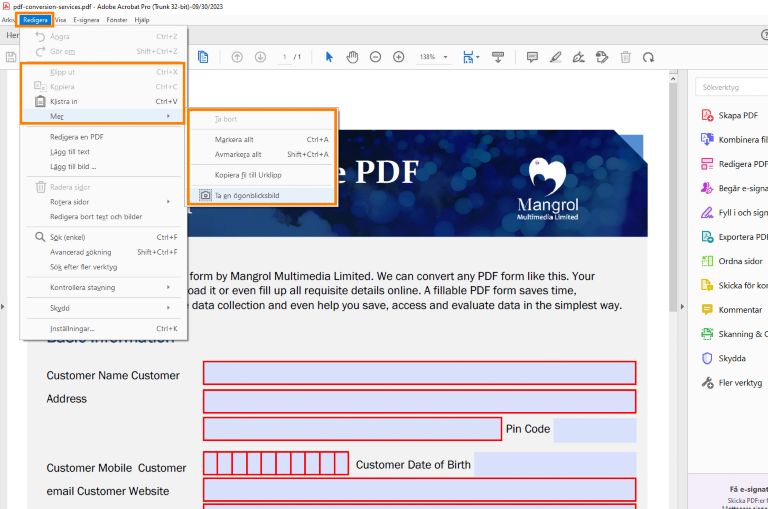768x509 pixels.
Task: Open Redigera PDF tool in panel
Action: [x=734, y=164]
